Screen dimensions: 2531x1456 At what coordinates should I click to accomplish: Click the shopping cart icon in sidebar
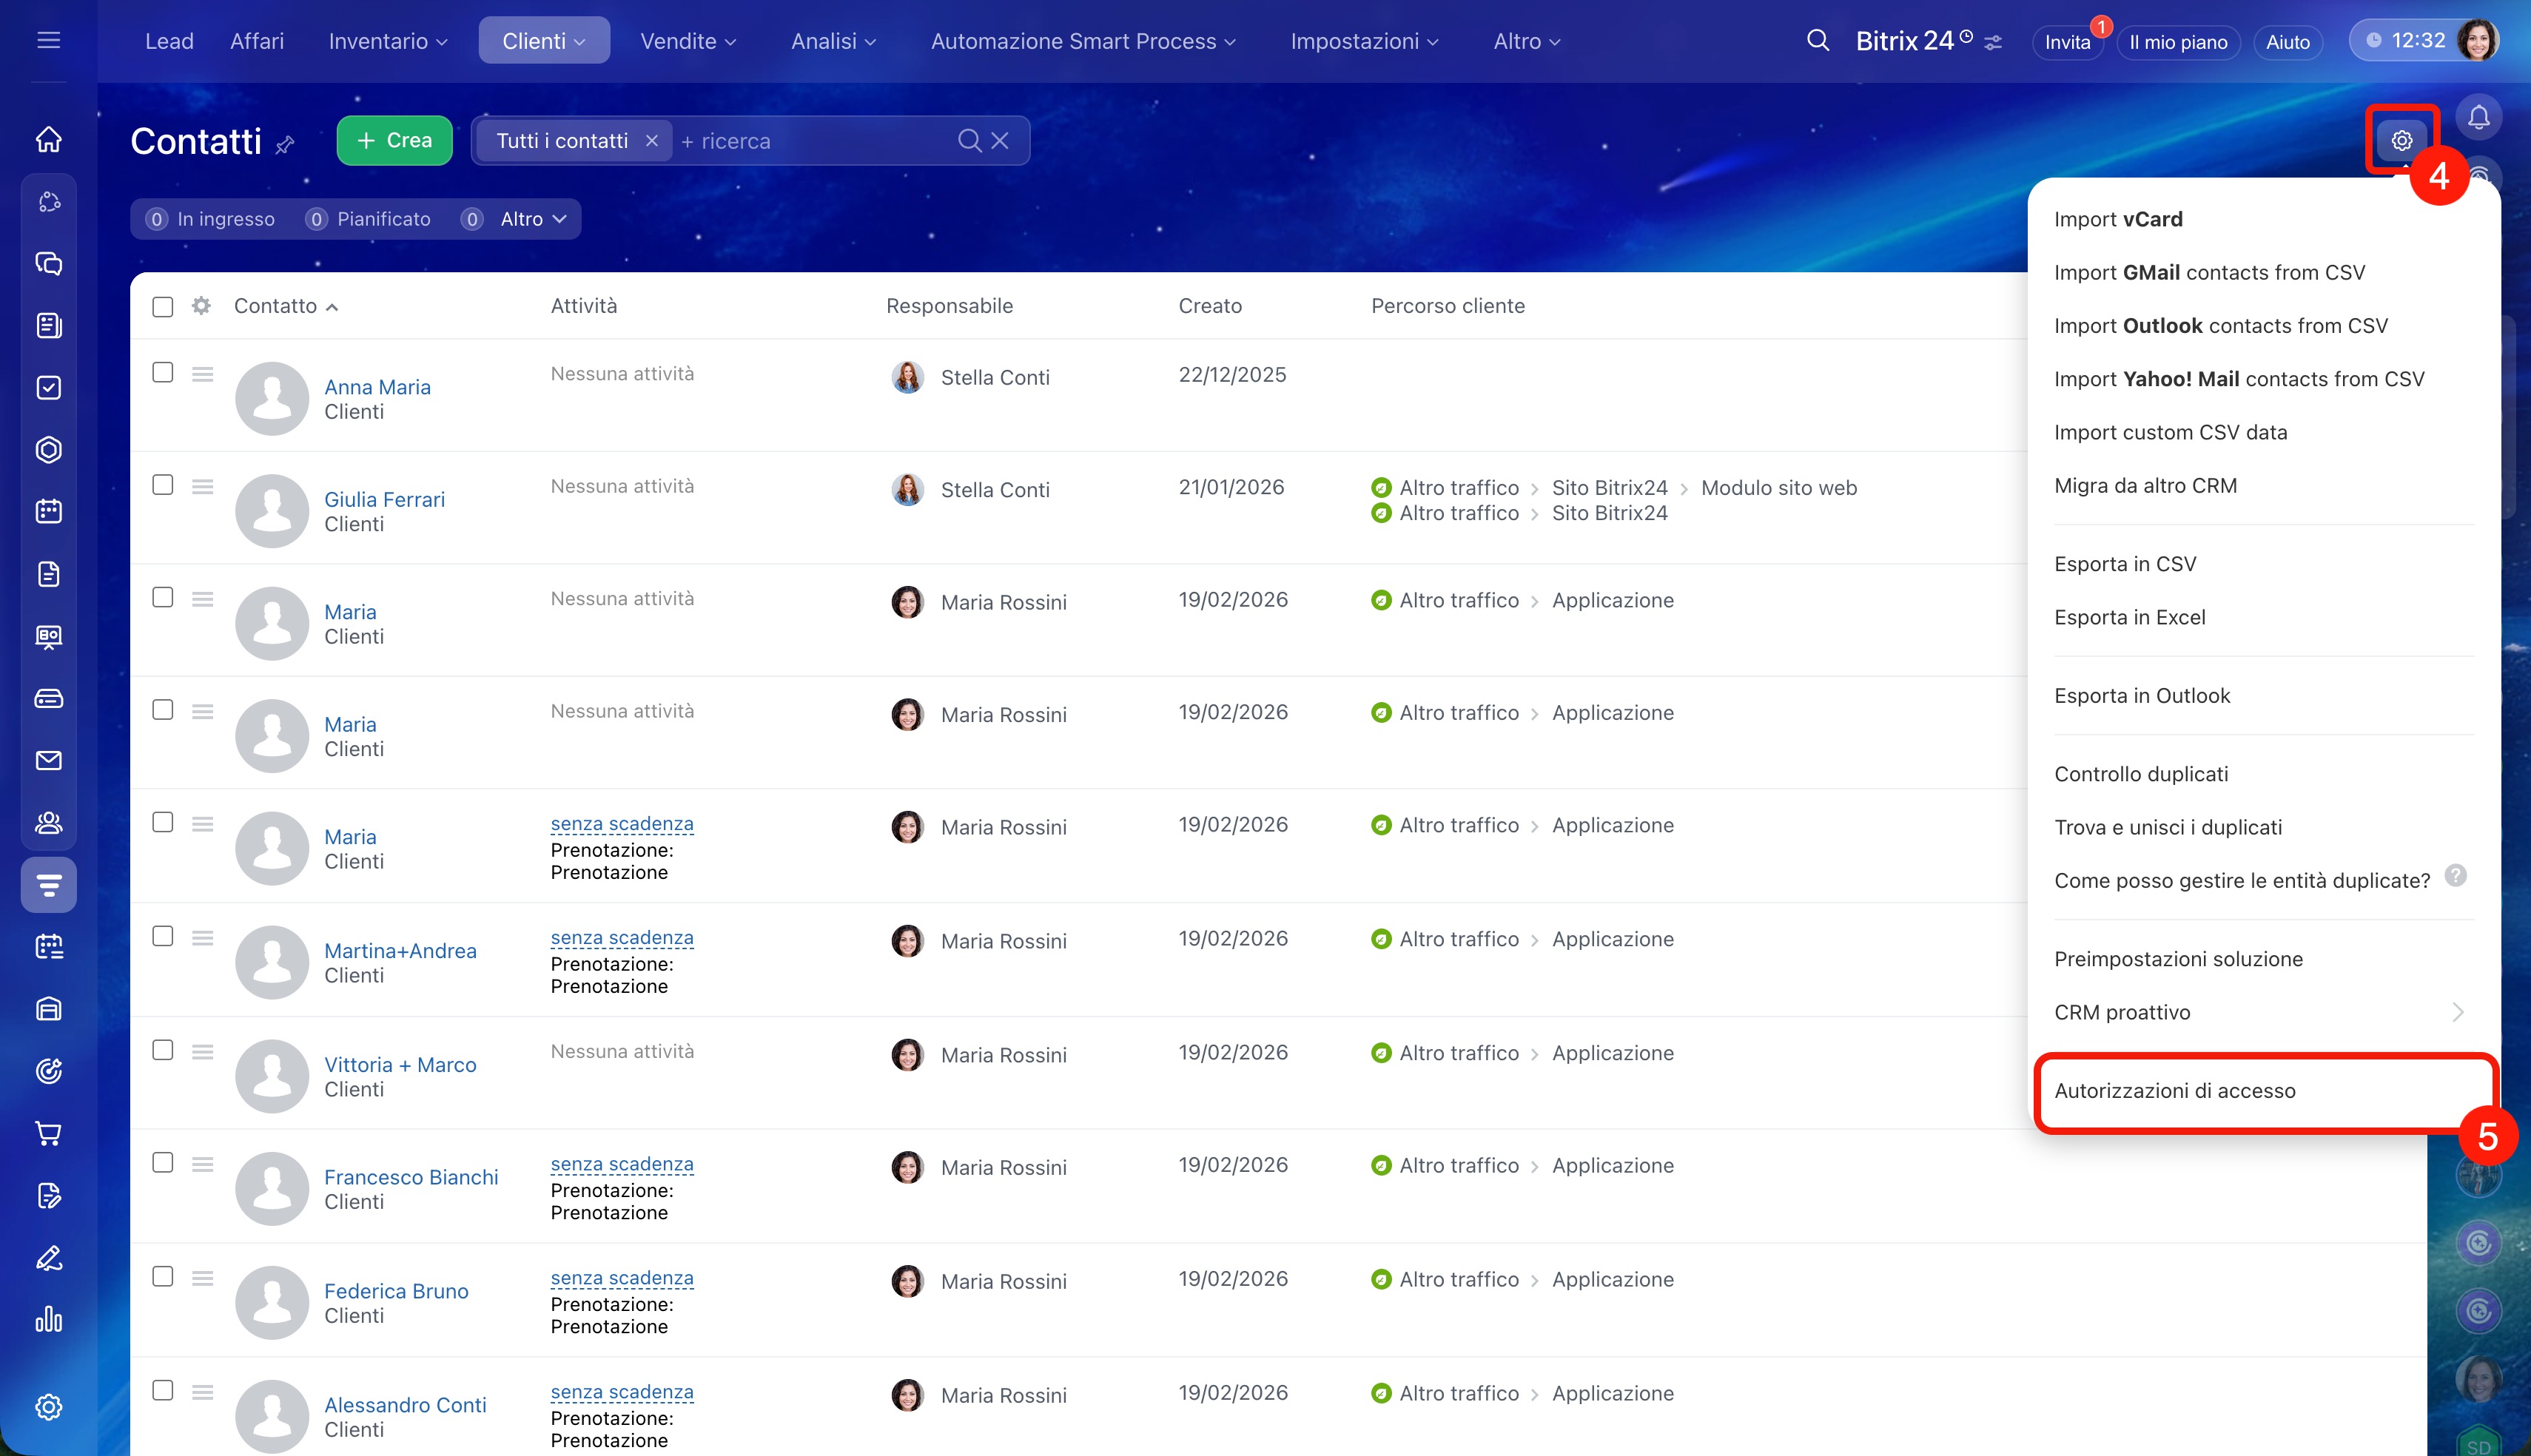(48, 1133)
